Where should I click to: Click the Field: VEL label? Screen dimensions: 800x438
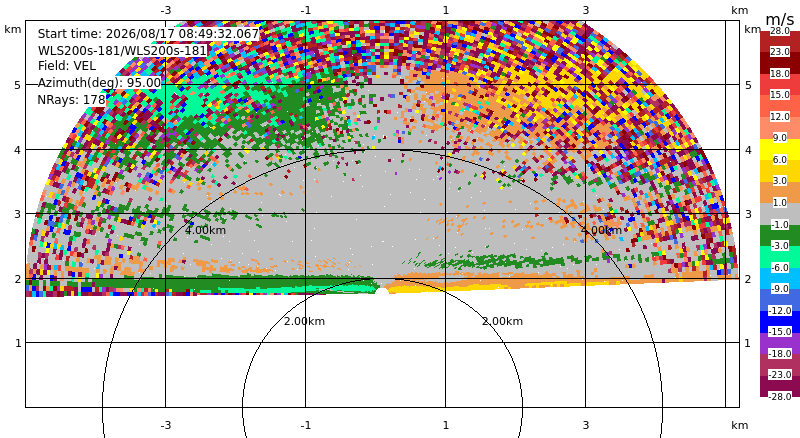click(x=67, y=66)
